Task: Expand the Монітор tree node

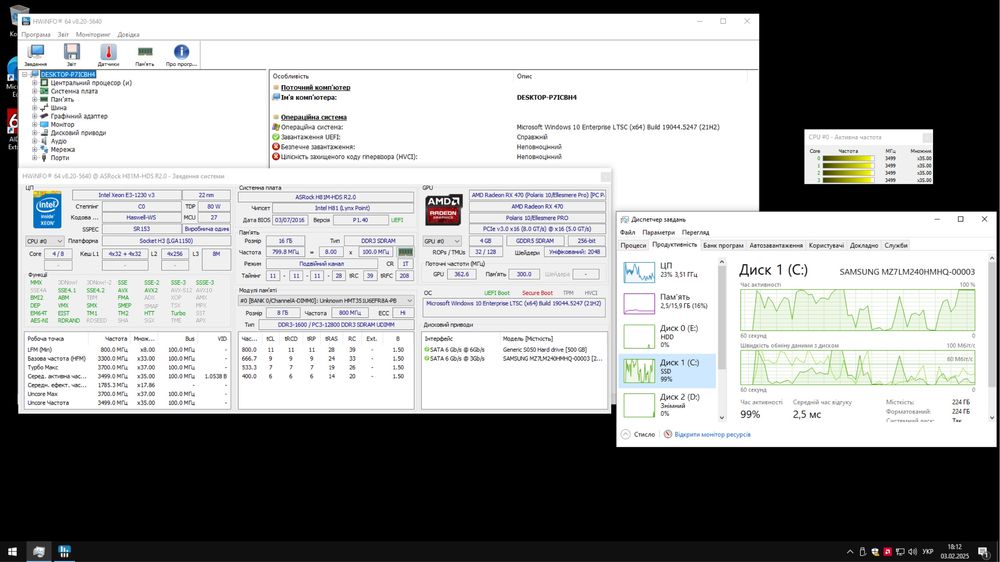Action: click(x=34, y=124)
